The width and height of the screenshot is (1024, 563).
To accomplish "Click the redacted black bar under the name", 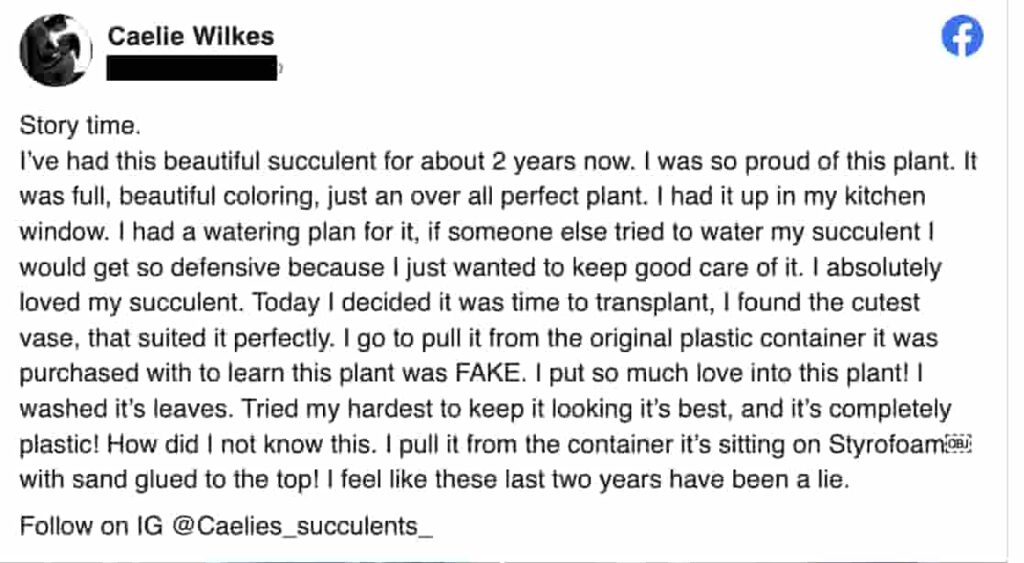I will coord(192,68).
